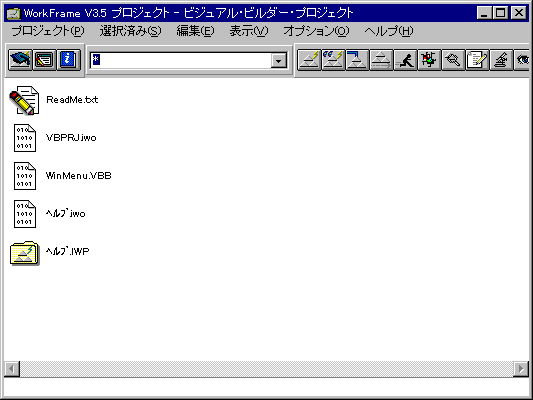Open the 選択済み(S) menu
The image size is (533, 400).
(x=131, y=31)
